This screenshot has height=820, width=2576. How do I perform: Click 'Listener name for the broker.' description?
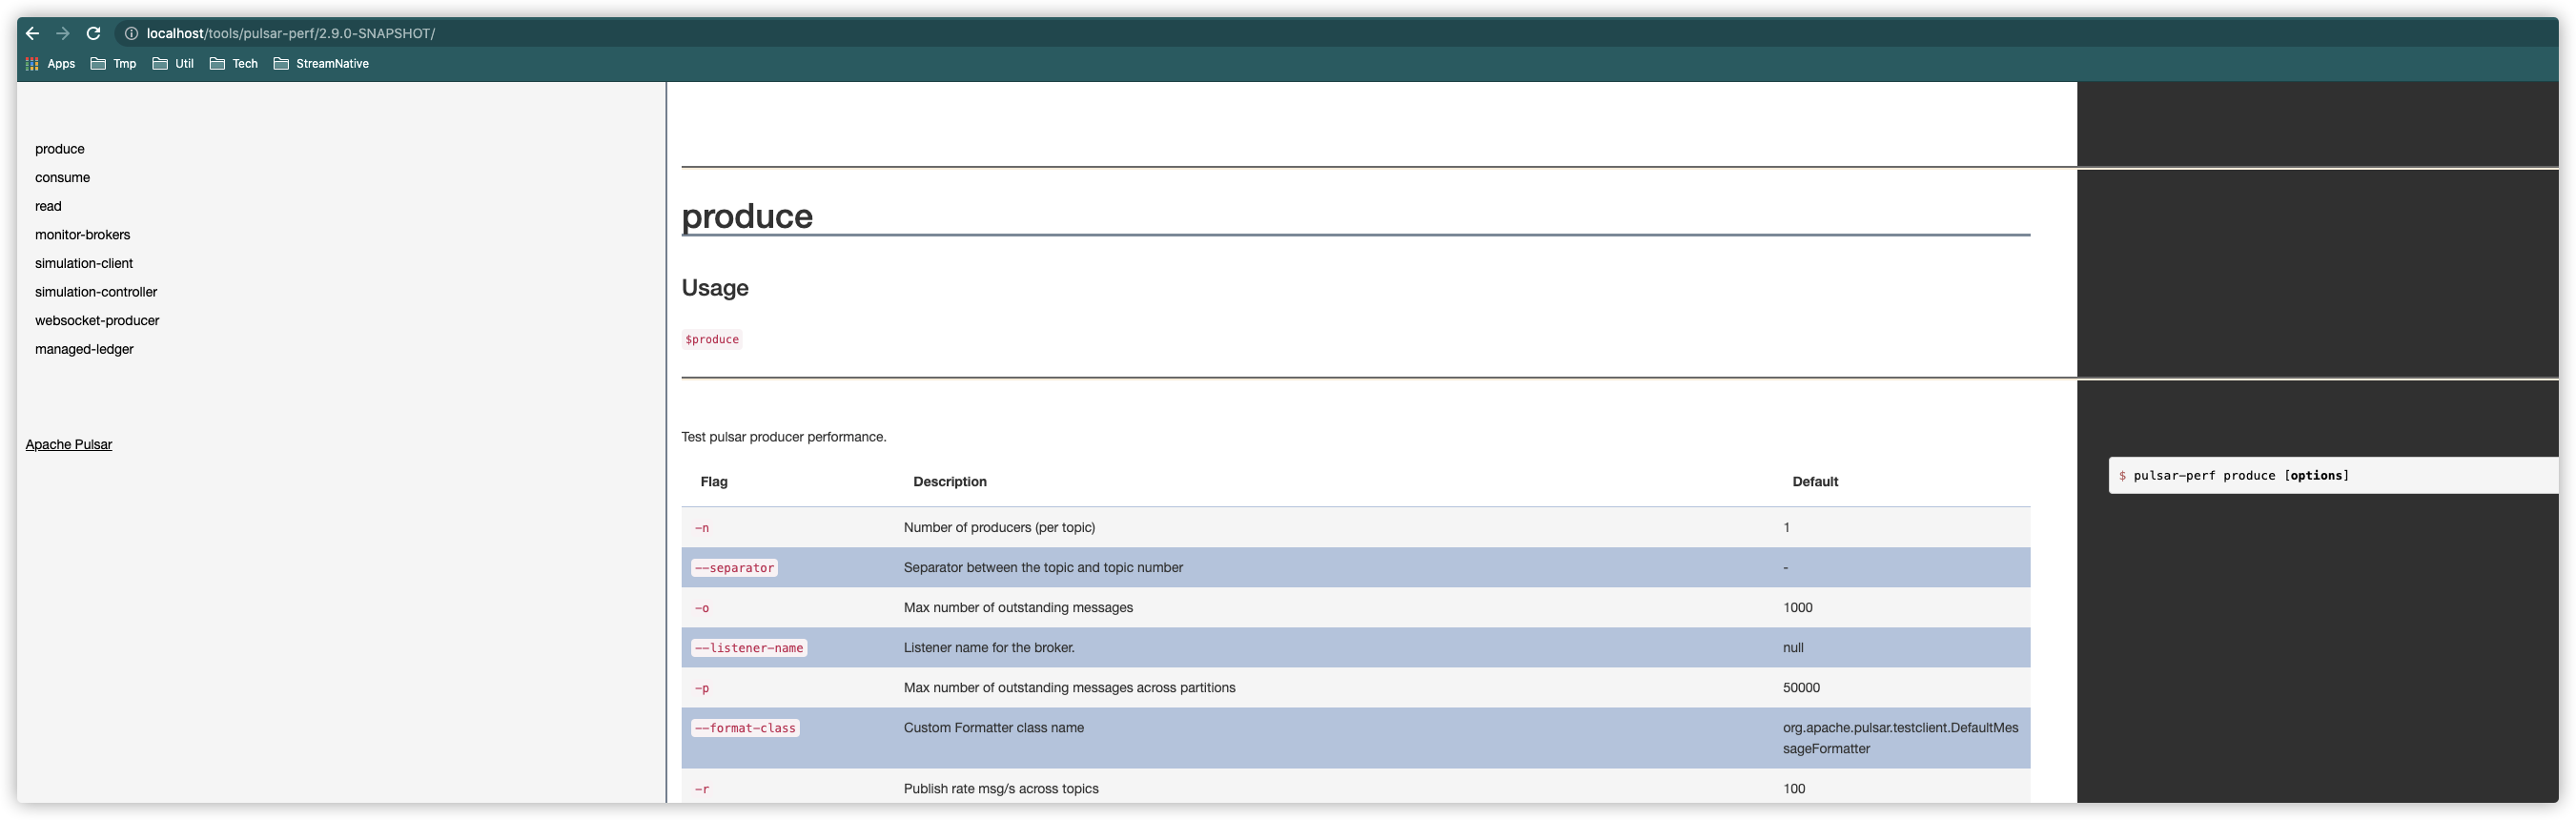point(989,648)
